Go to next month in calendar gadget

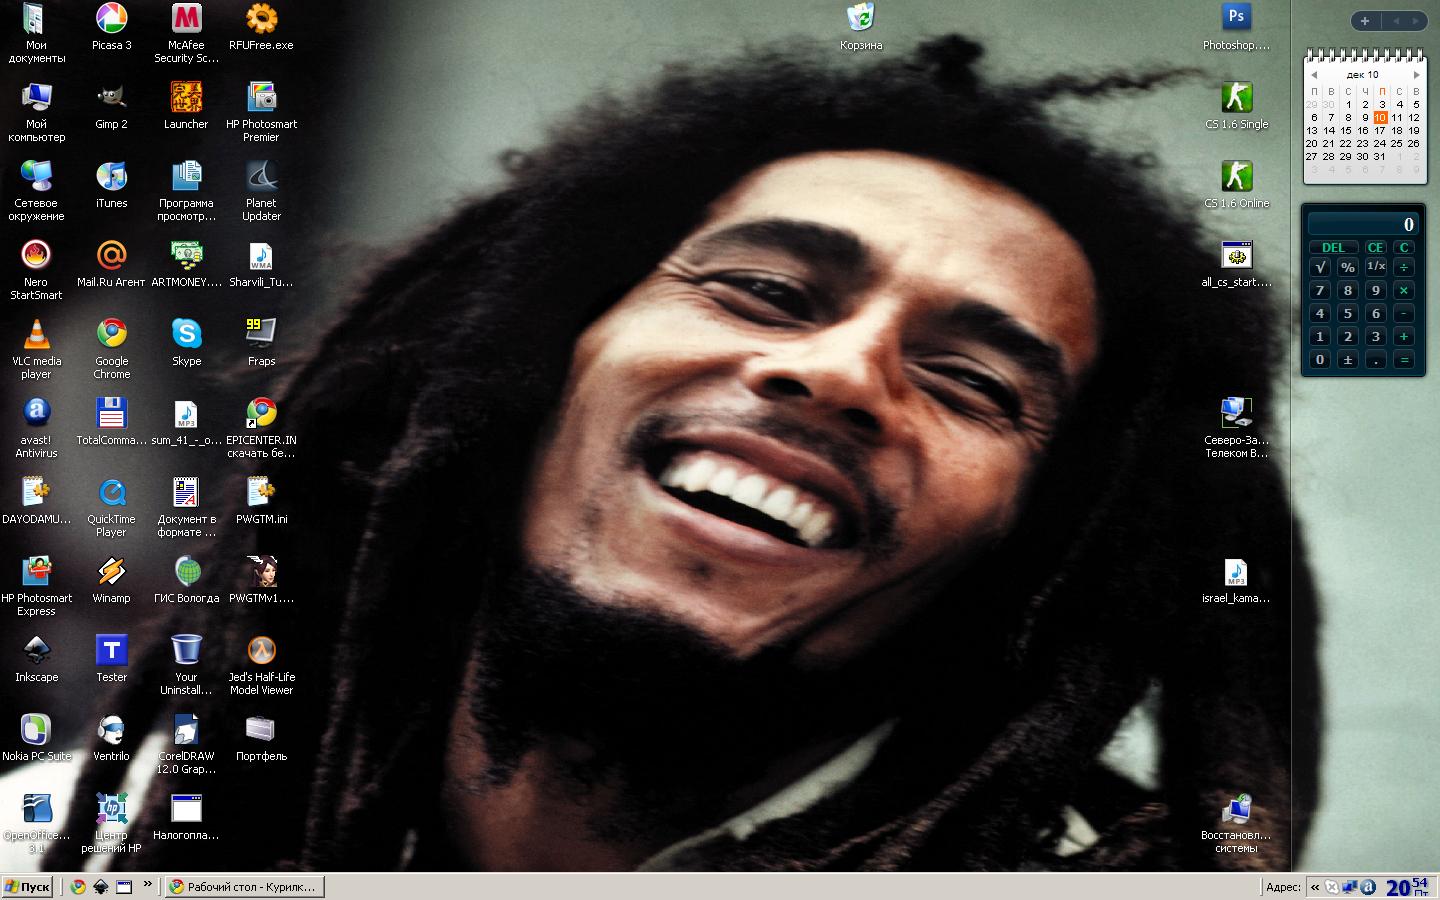1416,75
